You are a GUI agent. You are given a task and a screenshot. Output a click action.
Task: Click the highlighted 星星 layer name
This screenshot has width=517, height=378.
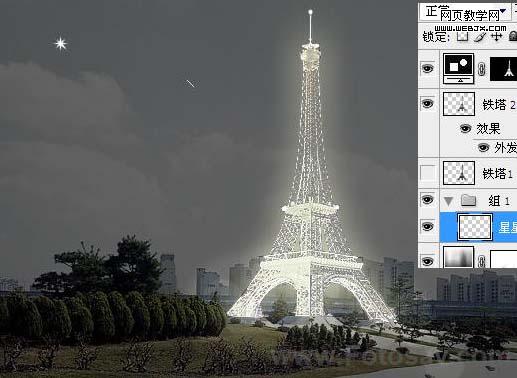coord(508,228)
